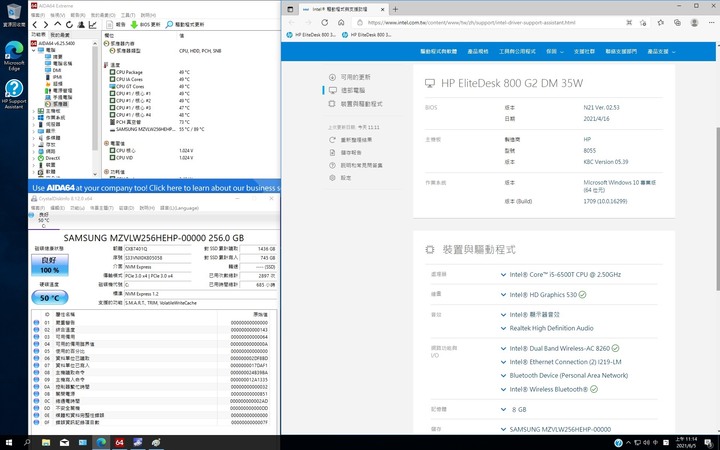
Task: Refresh AIDA64 sensor readings via toolbar
Action: (69, 24)
